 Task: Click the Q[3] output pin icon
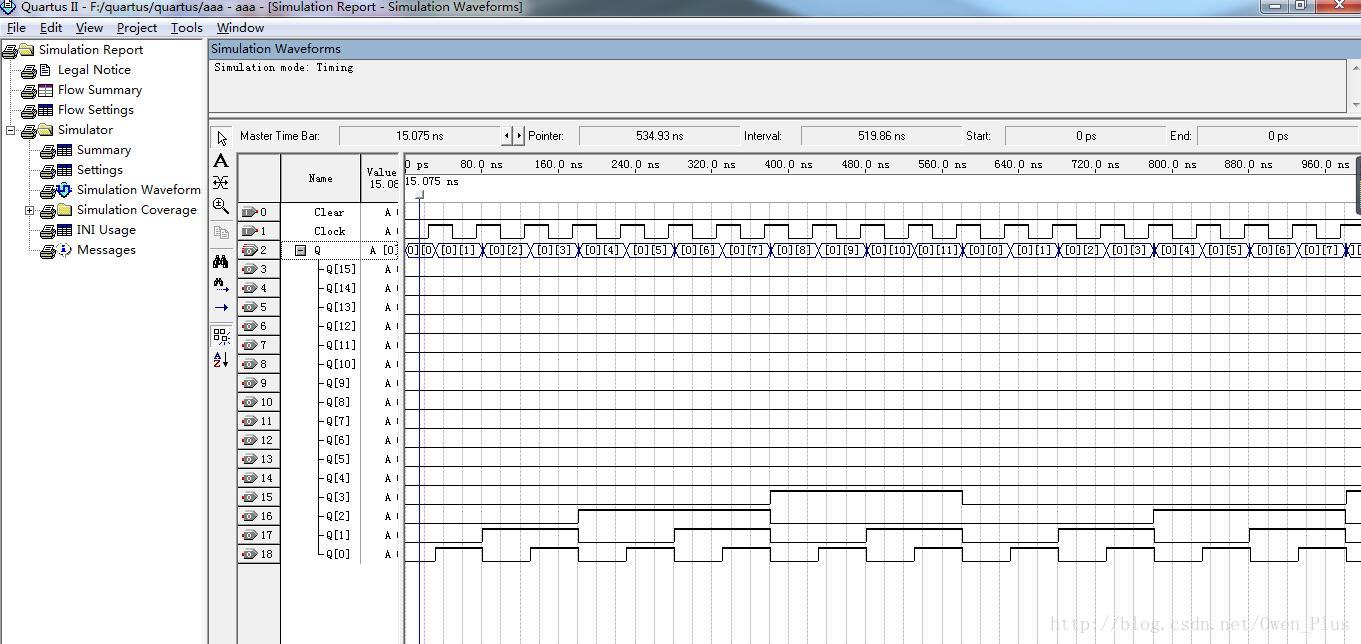tap(249, 497)
